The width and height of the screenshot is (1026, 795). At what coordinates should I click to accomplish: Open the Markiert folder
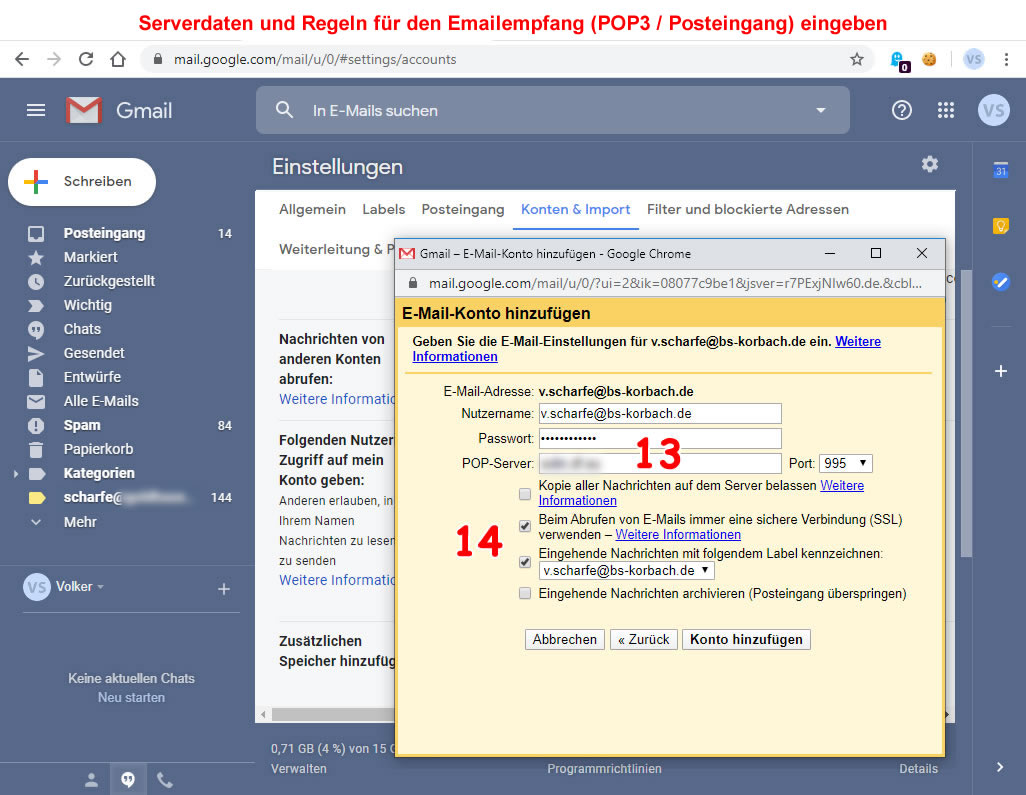coord(90,257)
